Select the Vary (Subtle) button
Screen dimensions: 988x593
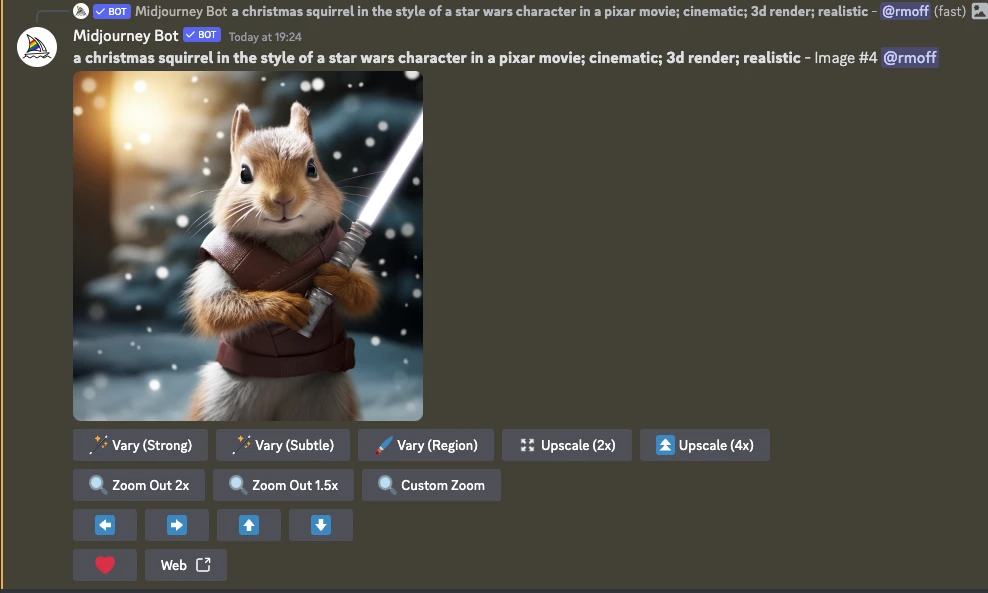coord(283,445)
